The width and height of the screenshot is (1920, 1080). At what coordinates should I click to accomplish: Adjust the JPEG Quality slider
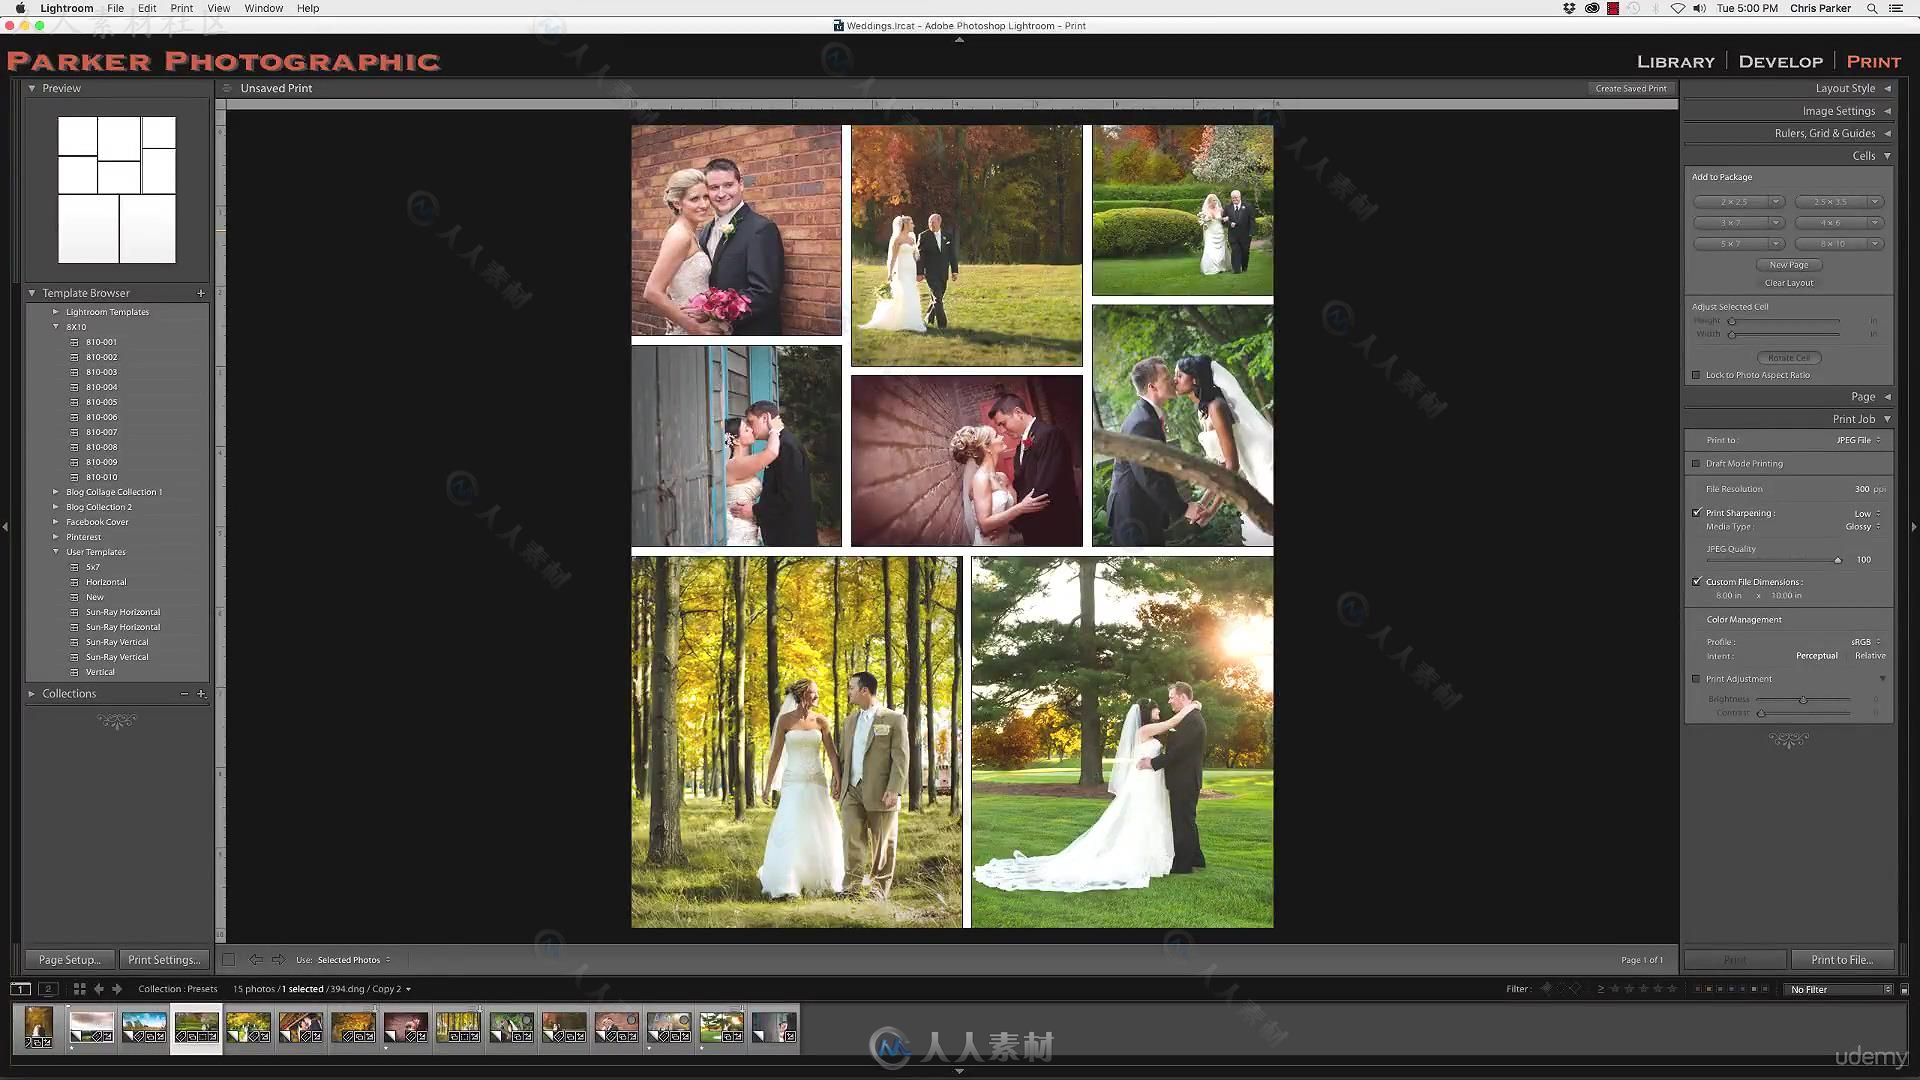click(x=1836, y=559)
